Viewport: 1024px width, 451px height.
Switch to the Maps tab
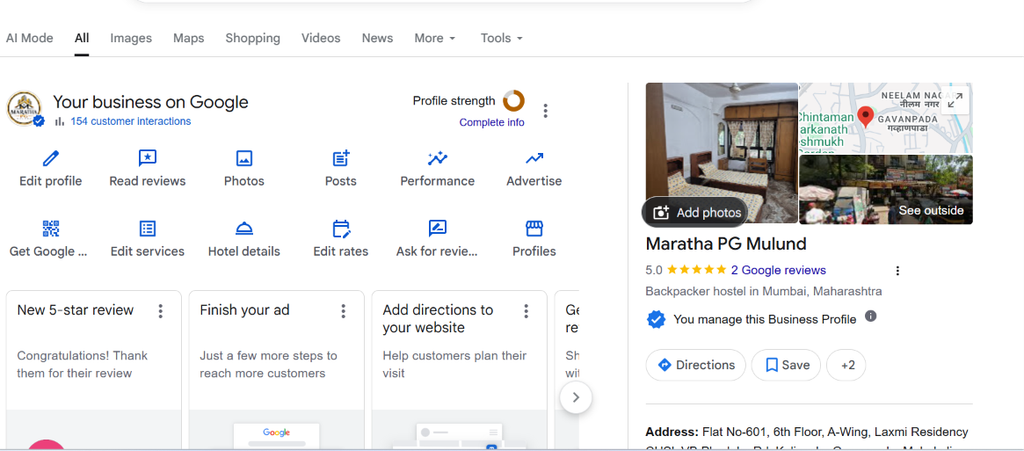pyautogui.click(x=189, y=38)
